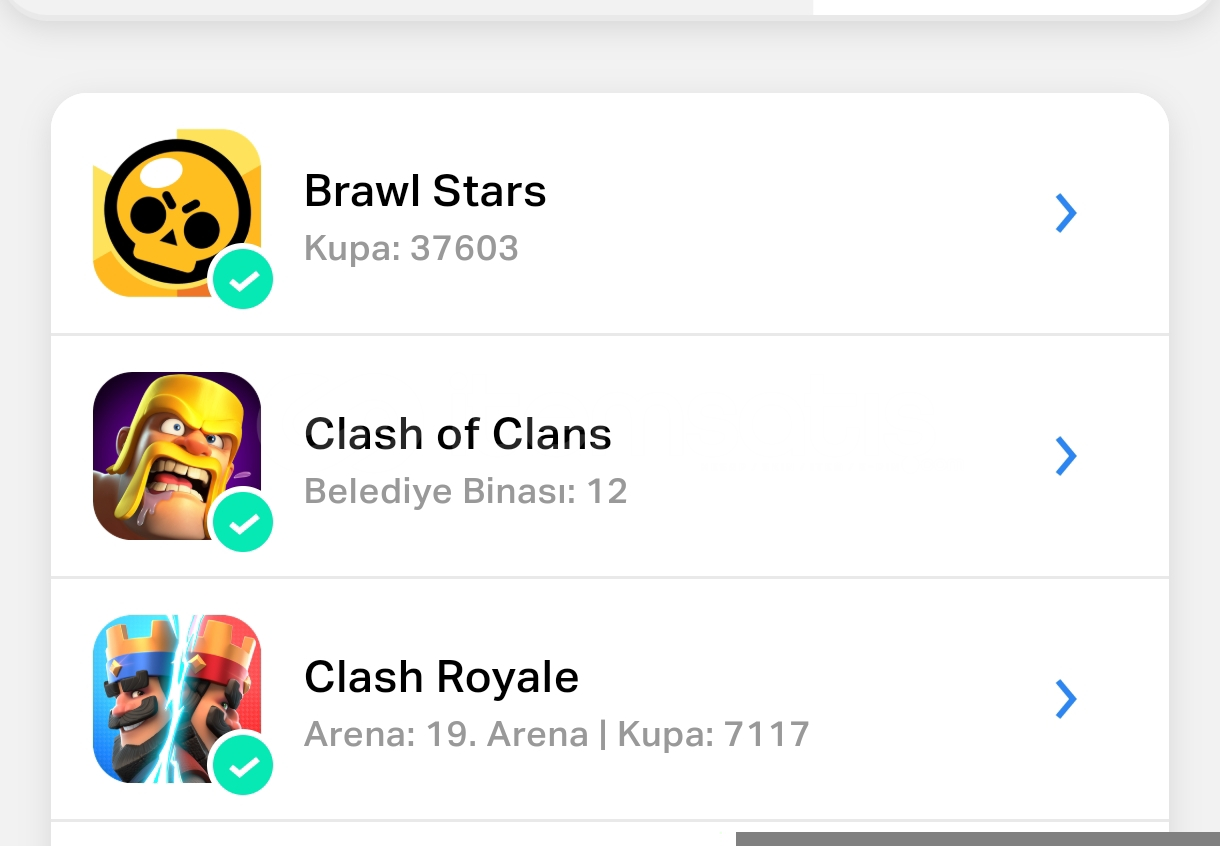1220x846 pixels.
Task: Click the green verified badge on Clash of Clans
Action: click(242, 521)
